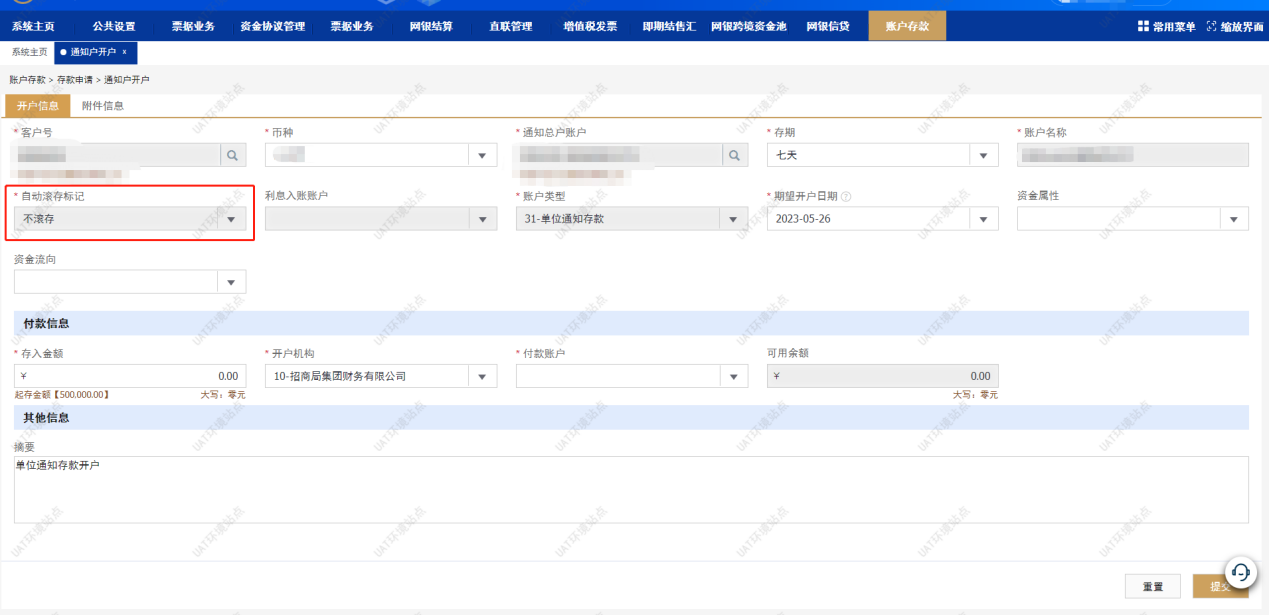This screenshot has height=615, width=1269.
Task: Open the 存期 dropdown showing 七天
Action: 985,155
